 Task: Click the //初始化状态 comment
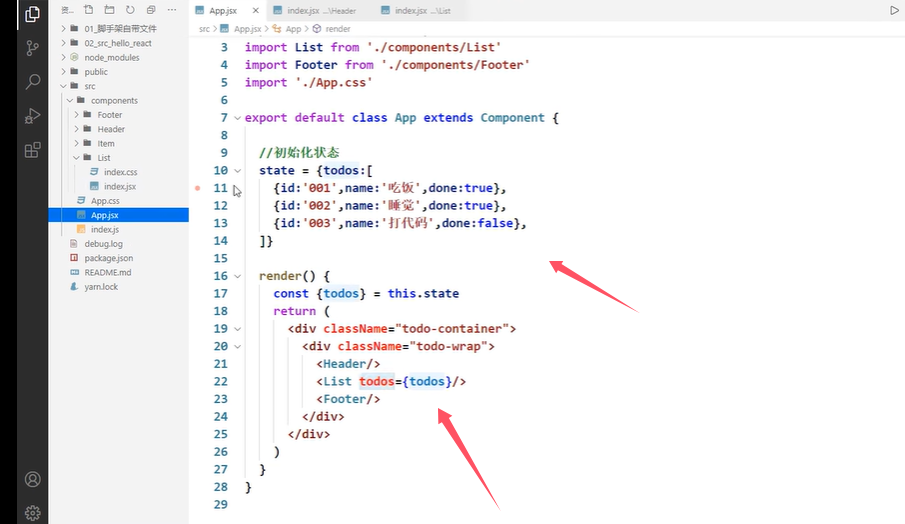click(299, 153)
